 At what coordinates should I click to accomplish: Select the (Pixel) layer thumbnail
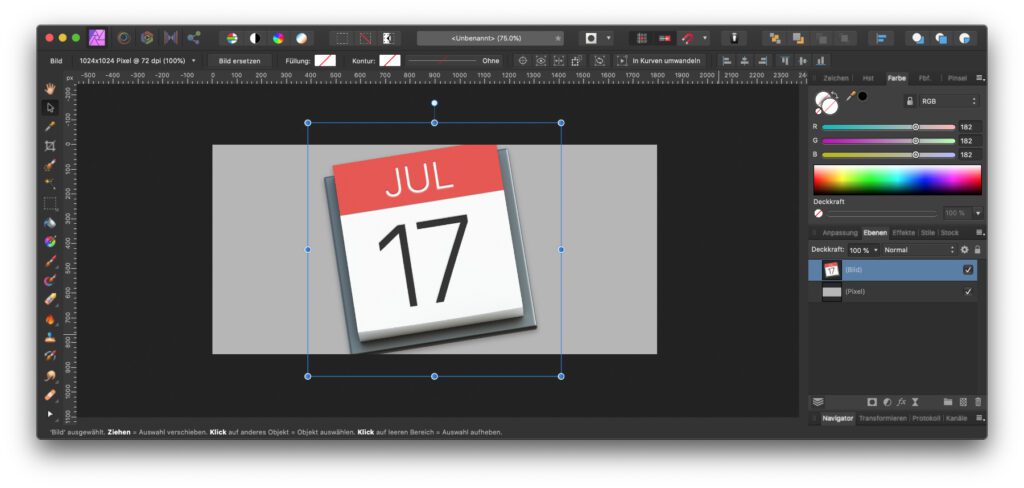click(x=831, y=292)
